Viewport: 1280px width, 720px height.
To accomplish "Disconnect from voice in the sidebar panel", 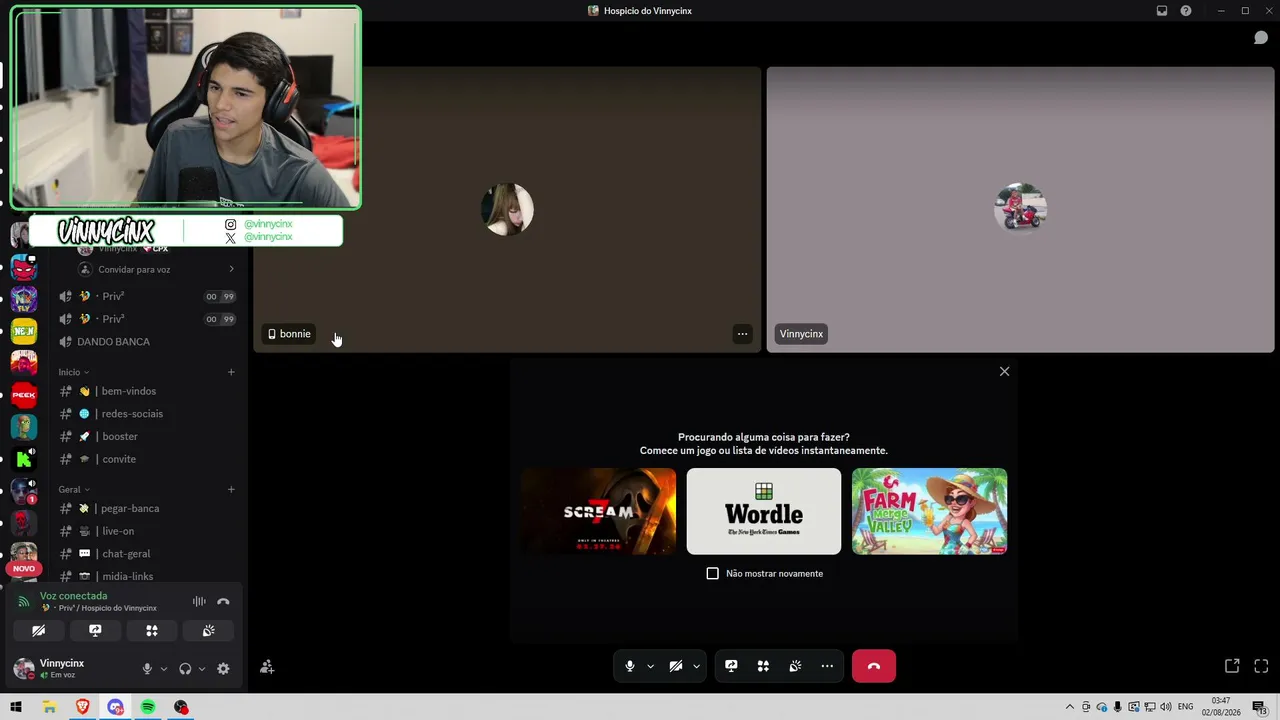I will click(223, 602).
